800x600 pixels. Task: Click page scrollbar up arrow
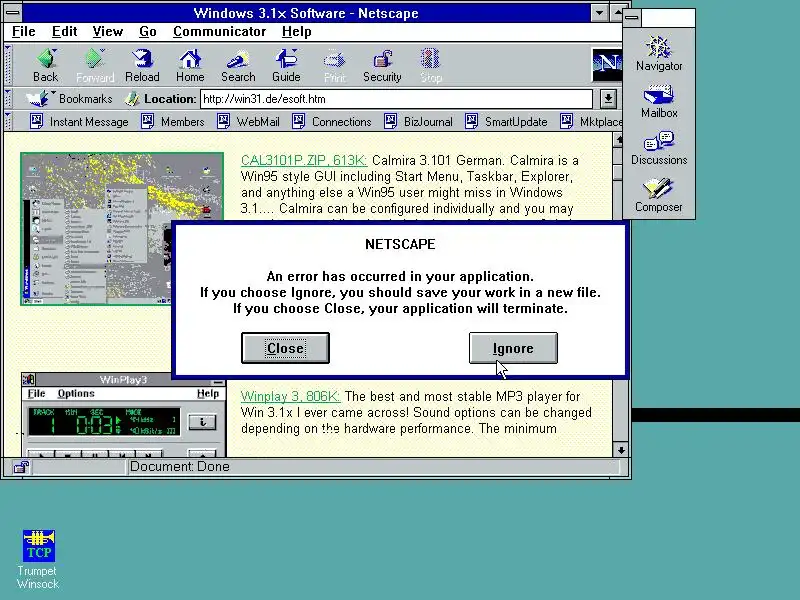click(619, 139)
